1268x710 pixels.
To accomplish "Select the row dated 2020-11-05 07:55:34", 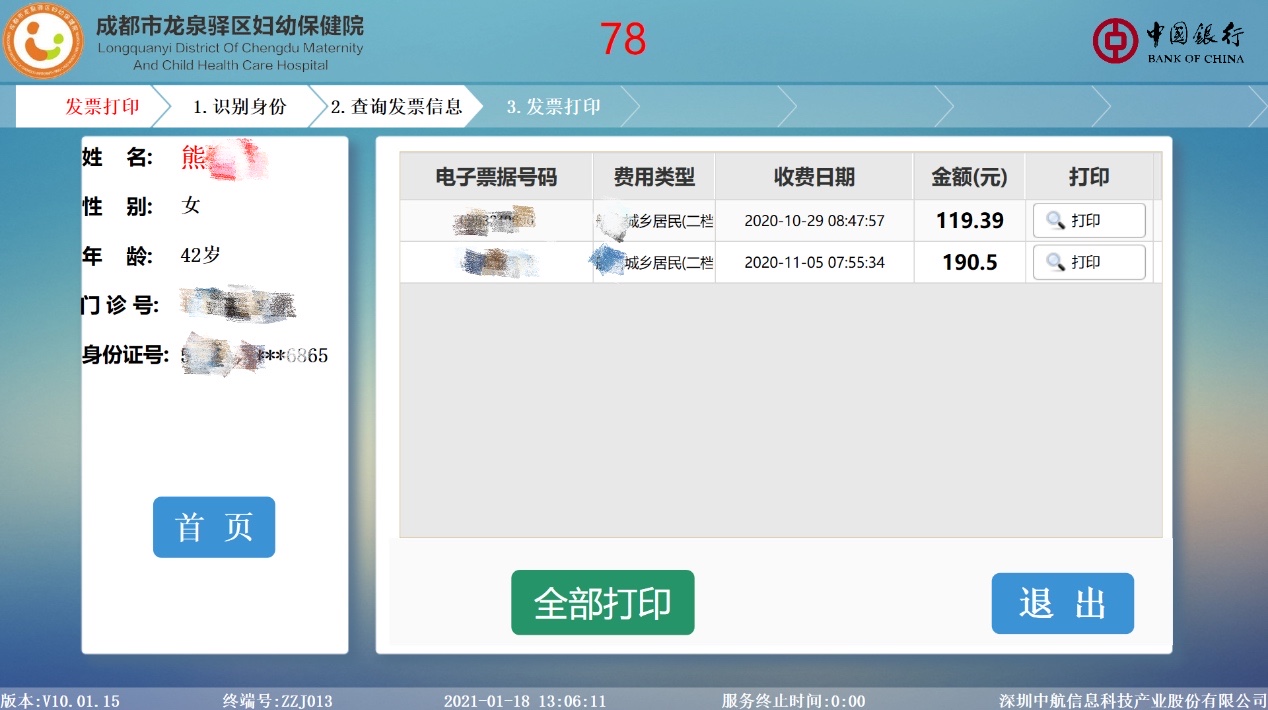I will click(814, 263).
